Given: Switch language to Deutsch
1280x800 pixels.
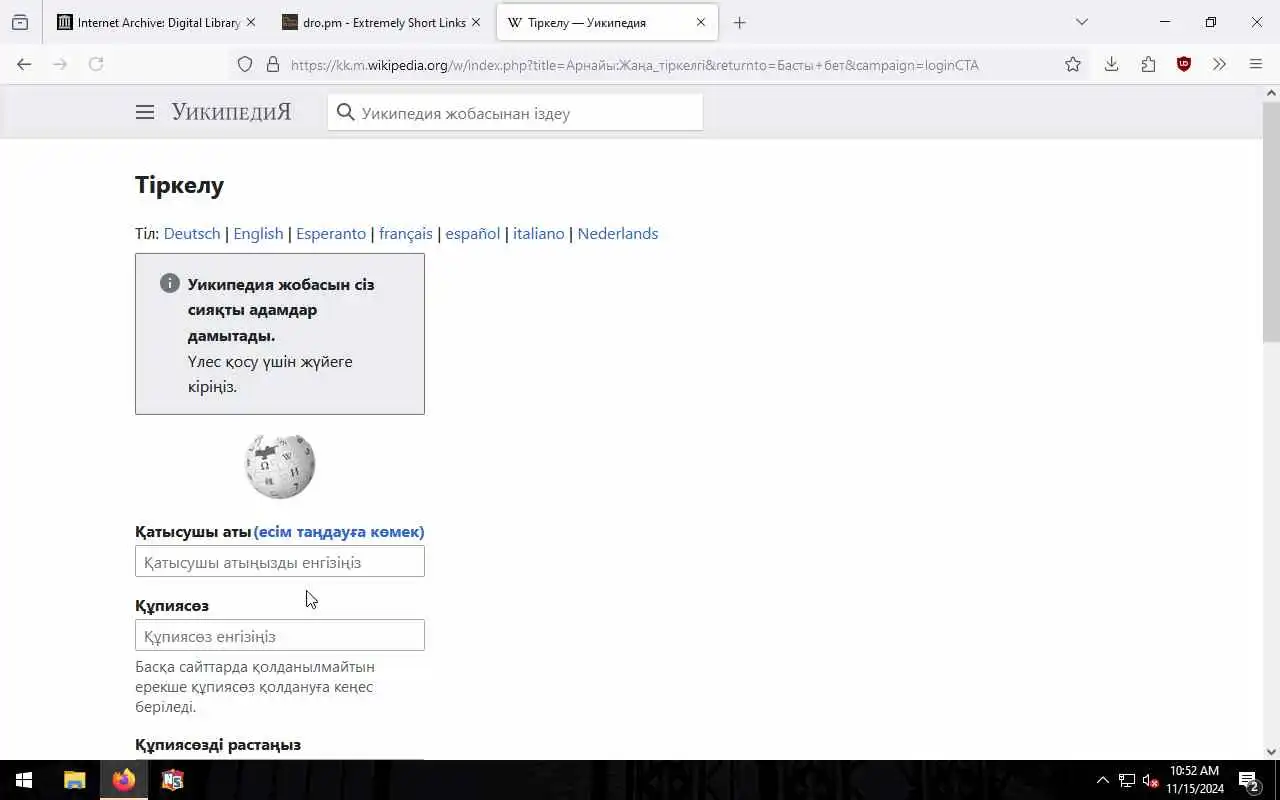Looking at the screenshot, I should point(192,233).
